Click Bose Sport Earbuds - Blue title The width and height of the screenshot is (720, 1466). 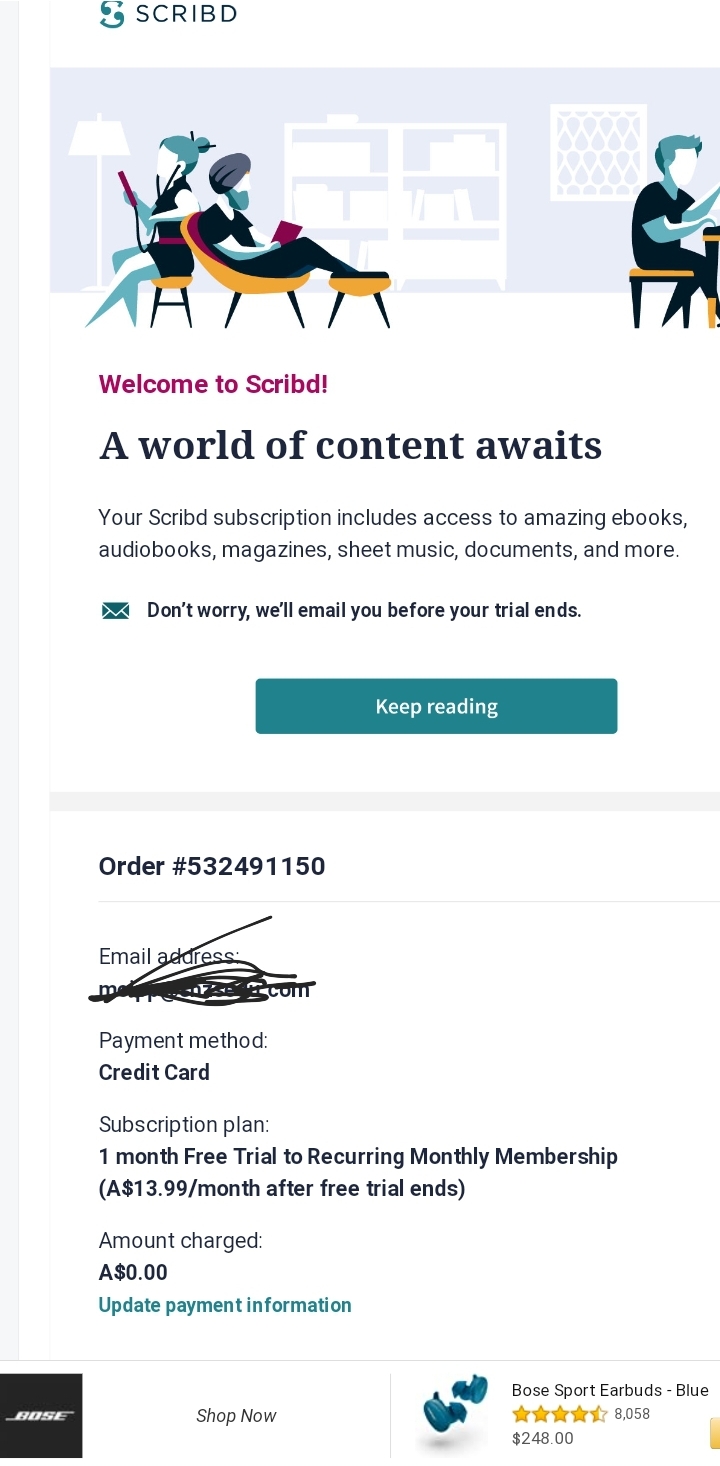pyautogui.click(x=610, y=1390)
